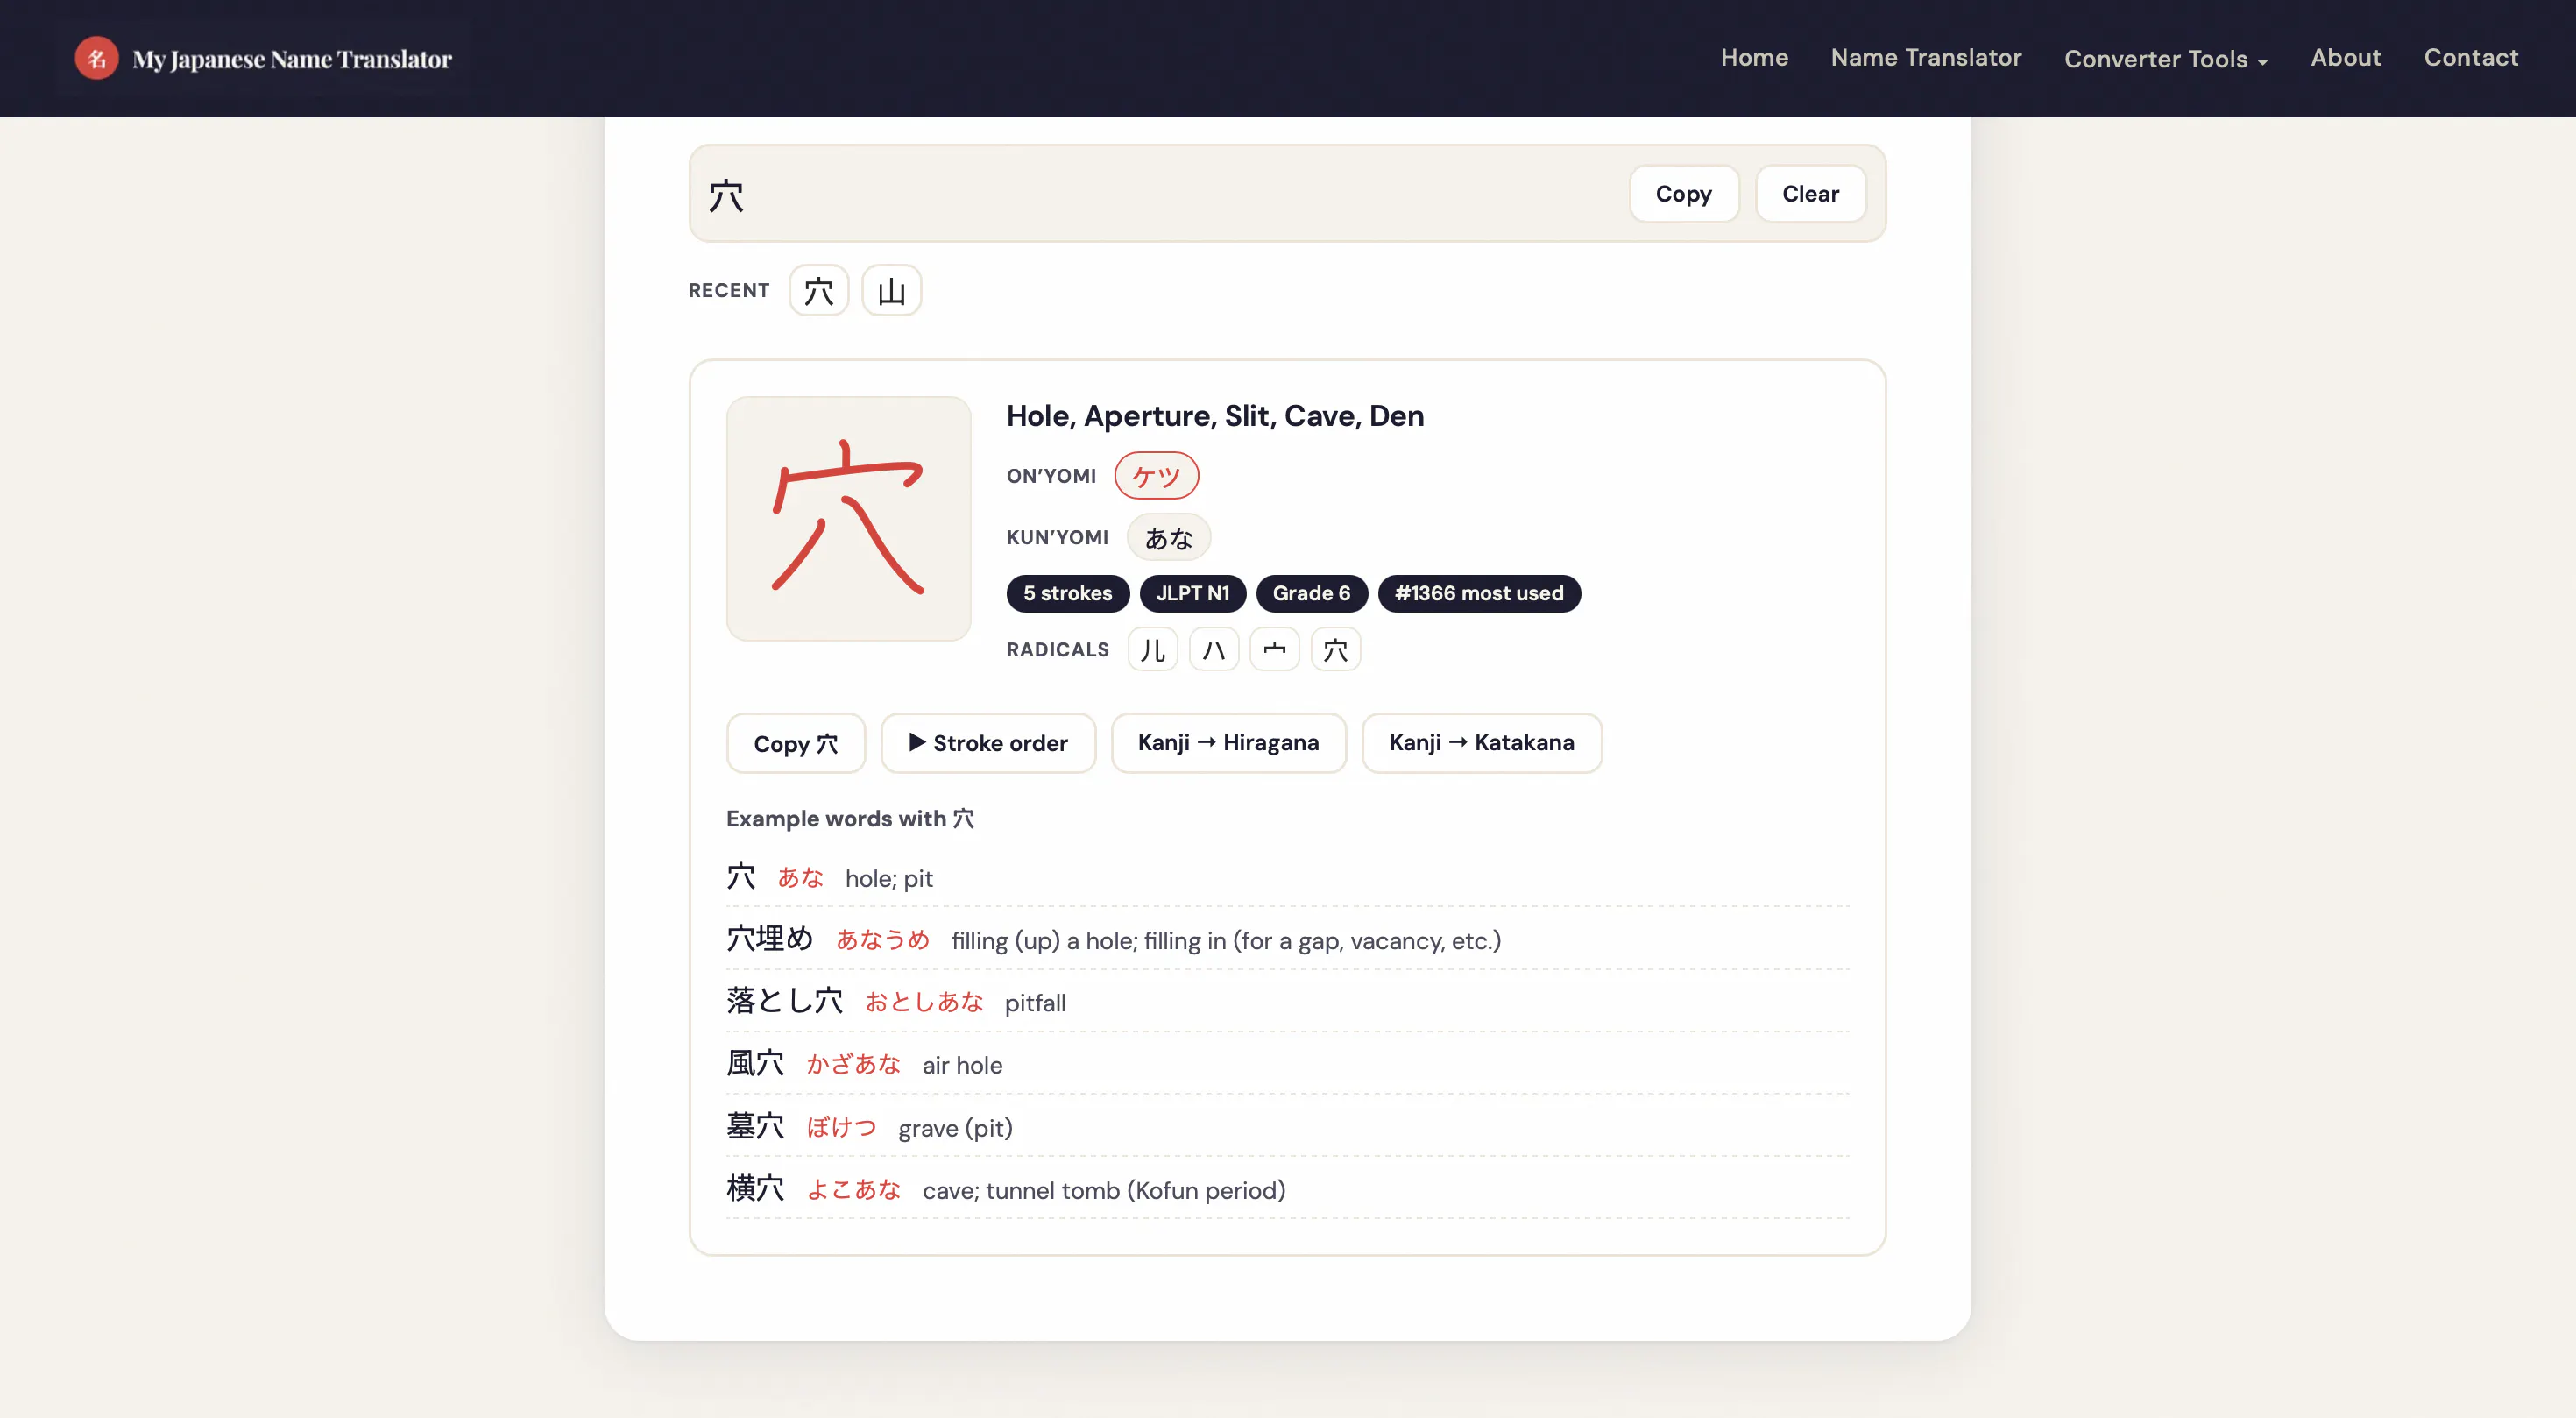Click example word 墓穴 grave (pit)
Viewport: 2576px width, 1418px height.
[1287, 1127]
